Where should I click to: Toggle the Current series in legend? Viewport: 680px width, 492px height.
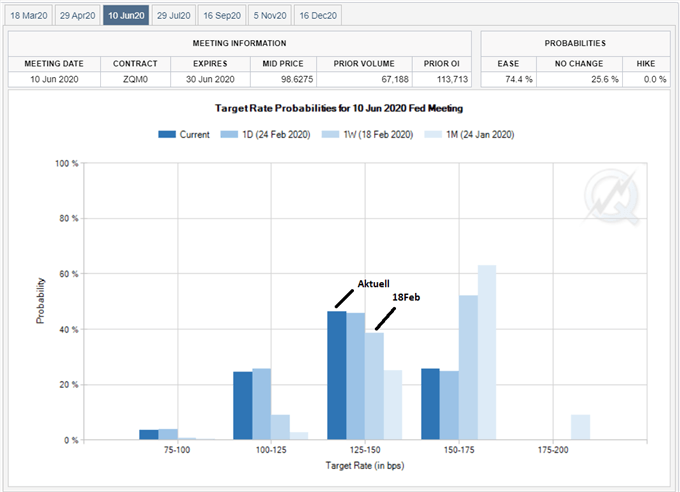(x=184, y=134)
